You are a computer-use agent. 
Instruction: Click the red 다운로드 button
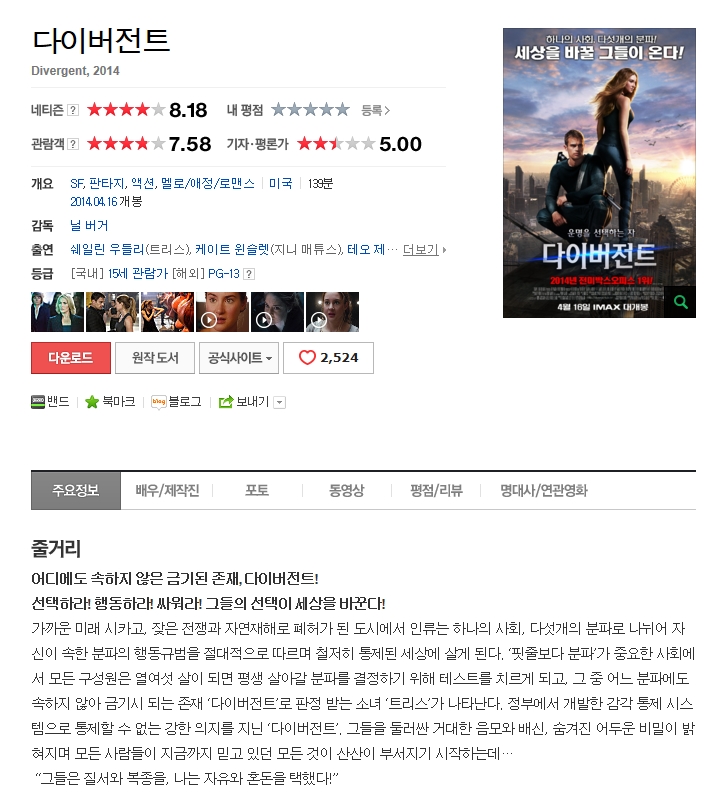pos(71,358)
